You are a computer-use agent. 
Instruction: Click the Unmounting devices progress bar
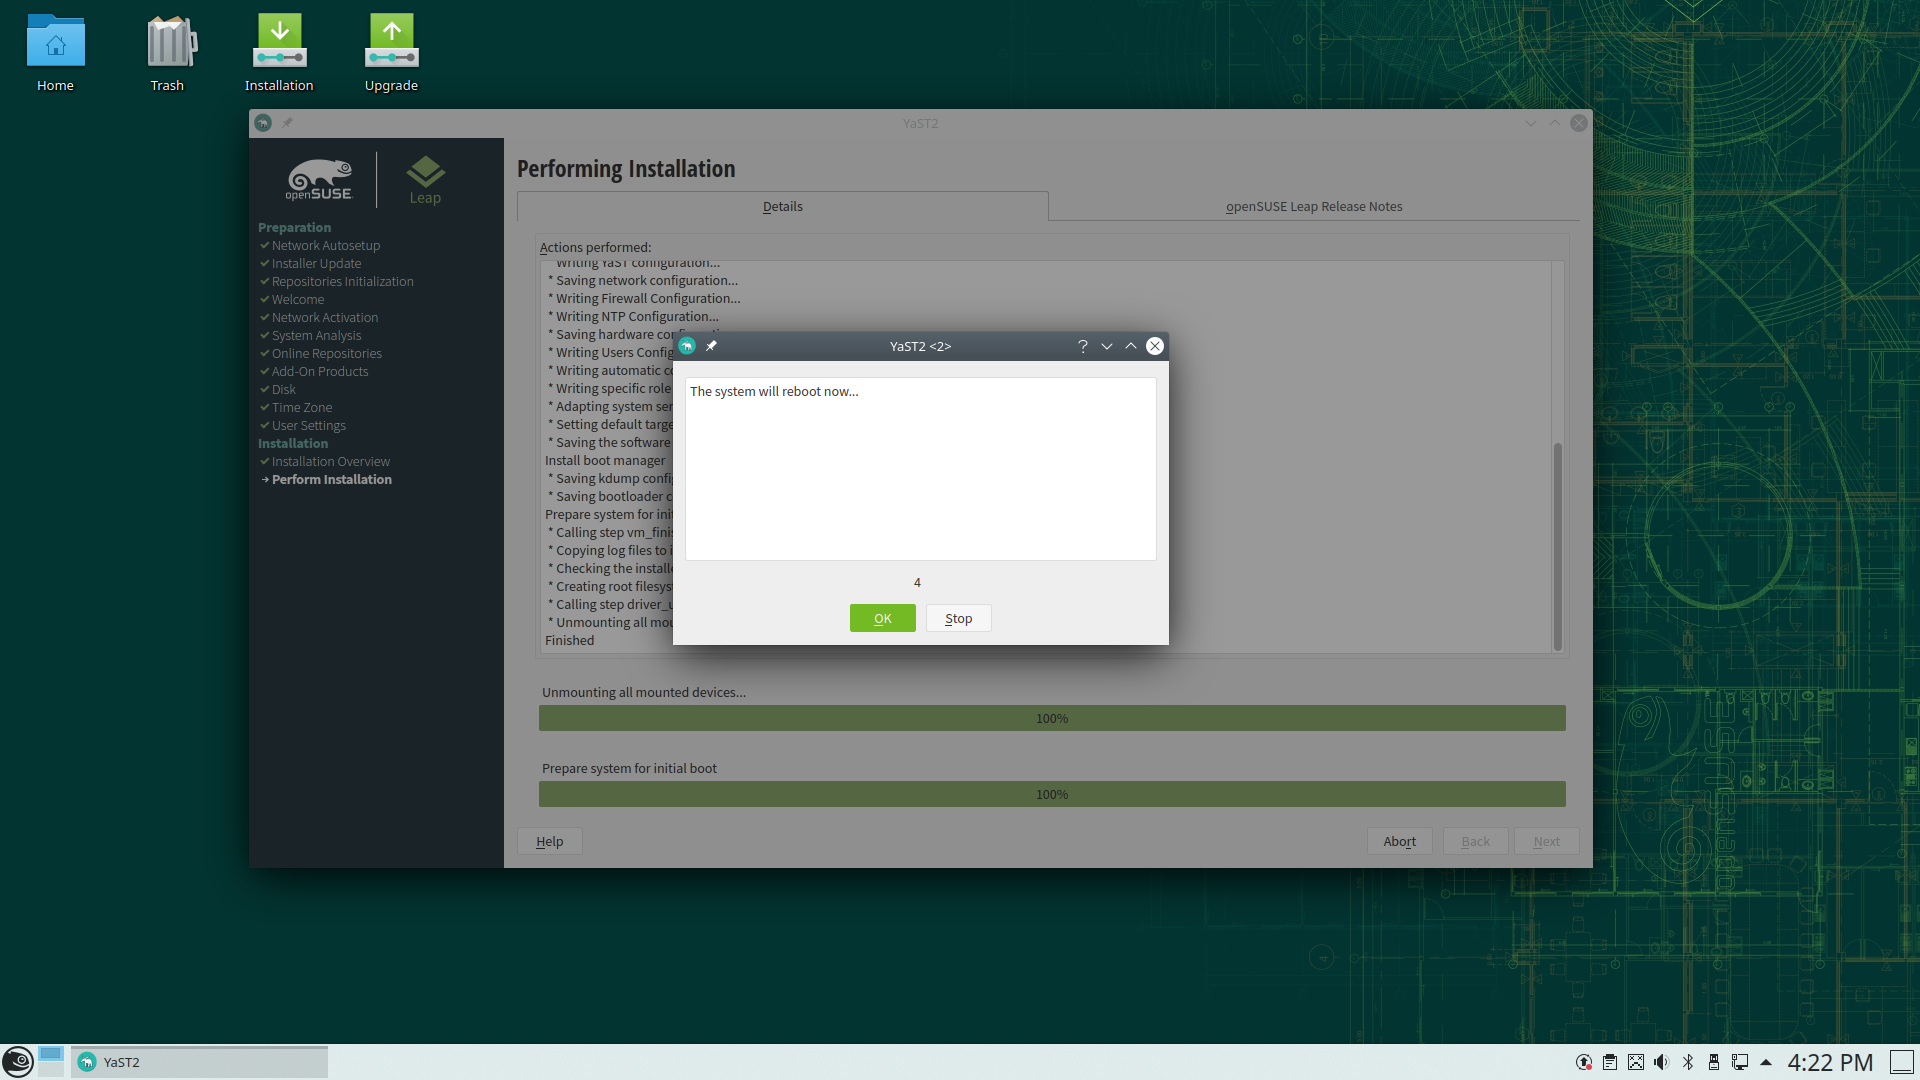coord(1052,718)
